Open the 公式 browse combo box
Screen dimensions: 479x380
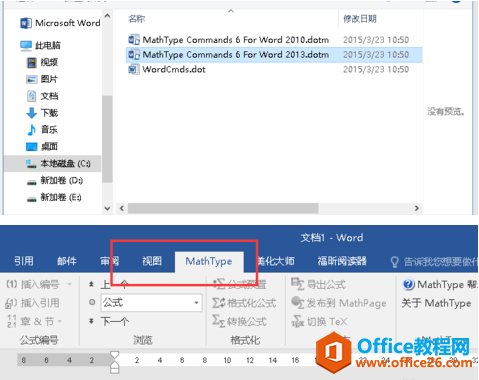point(151,303)
